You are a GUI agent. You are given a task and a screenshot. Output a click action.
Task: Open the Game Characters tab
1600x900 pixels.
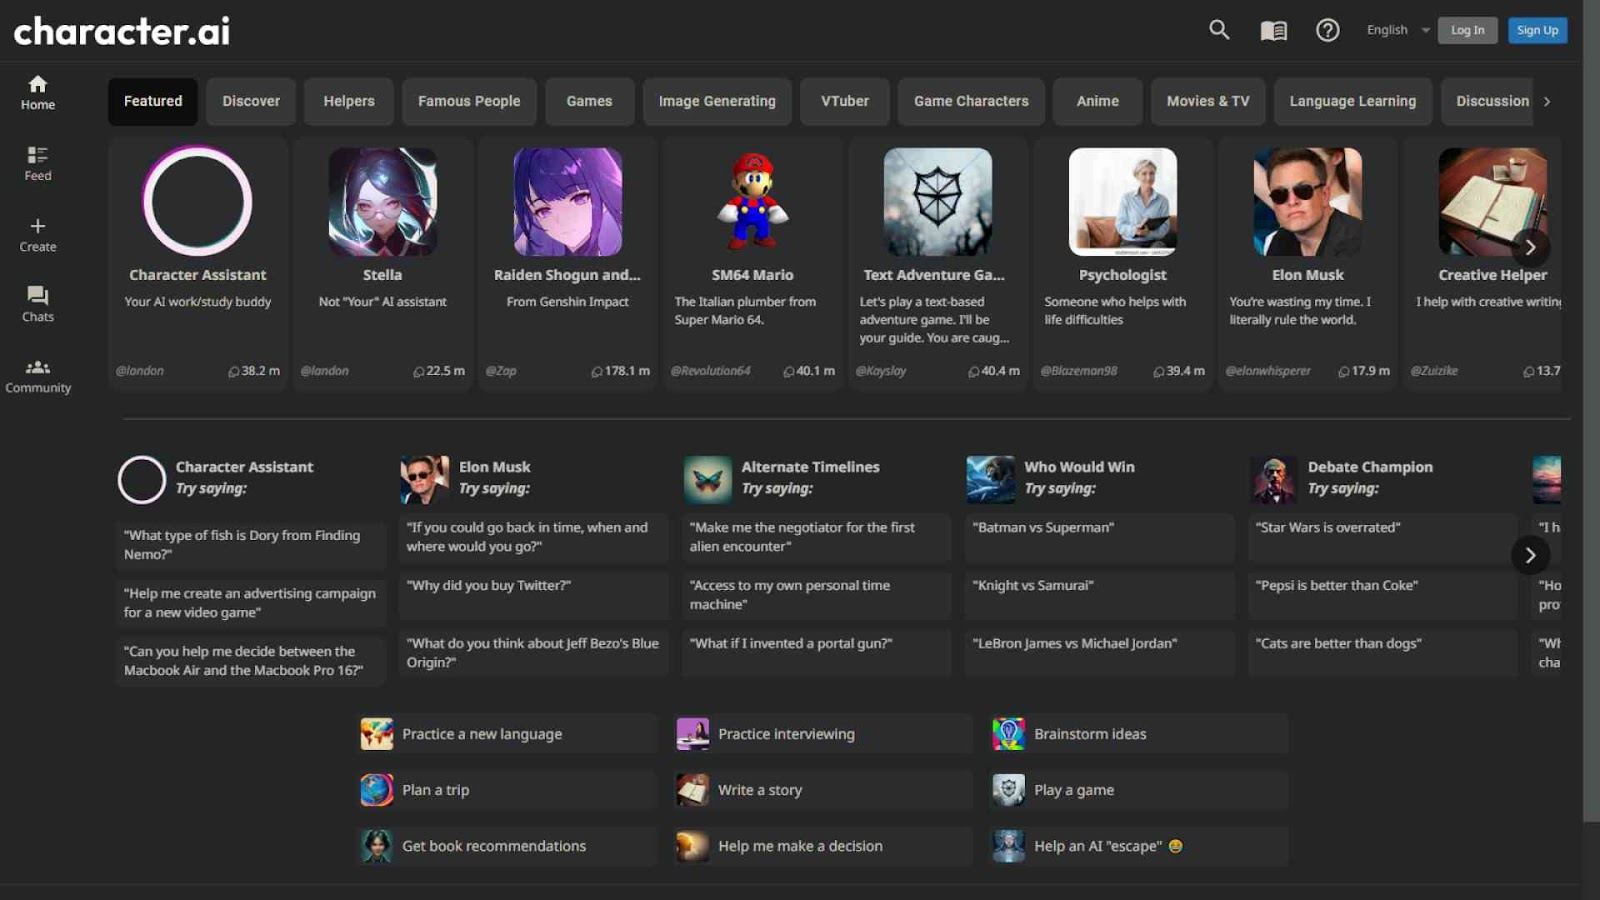tap(971, 101)
